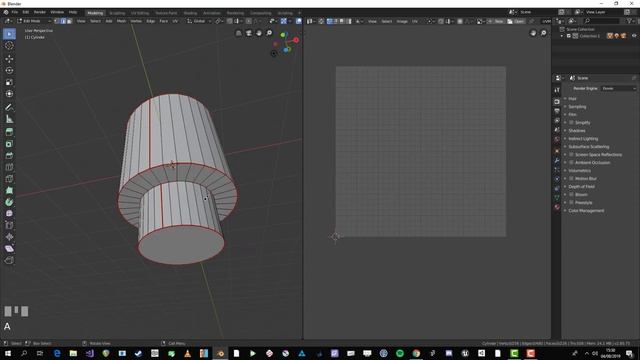
Task: Enable the Bloom checkbox
Action: point(571,194)
